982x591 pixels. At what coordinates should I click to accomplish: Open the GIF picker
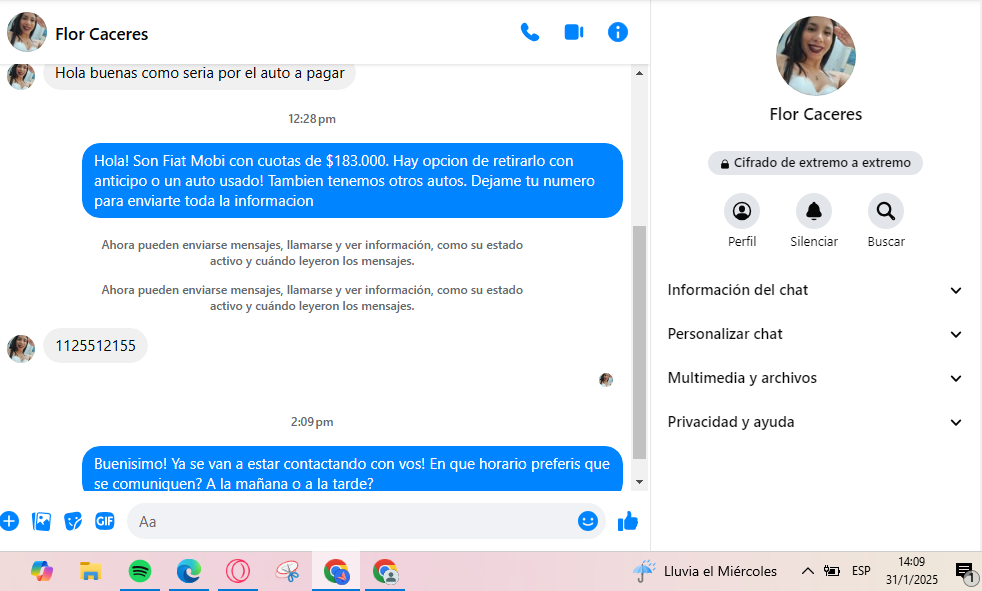click(x=105, y=521)
